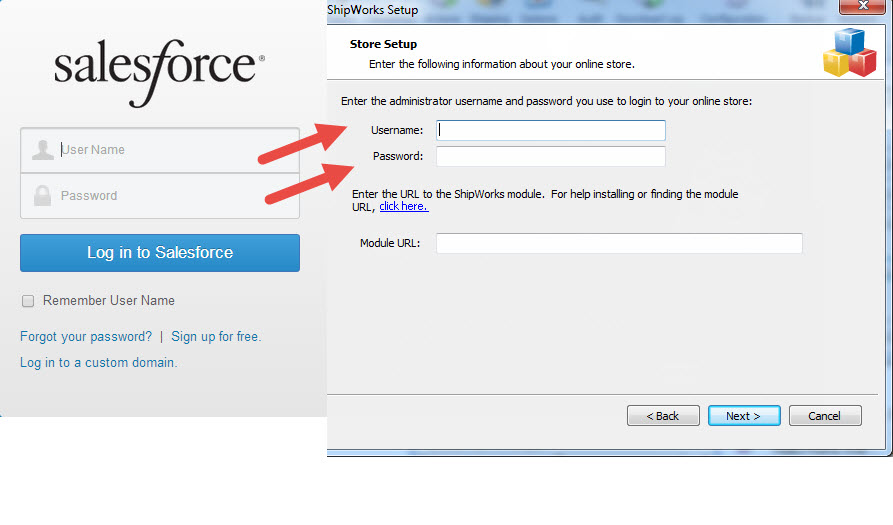
Task: Click the 'Store Setup' heading text
Action: pos(383,44)
